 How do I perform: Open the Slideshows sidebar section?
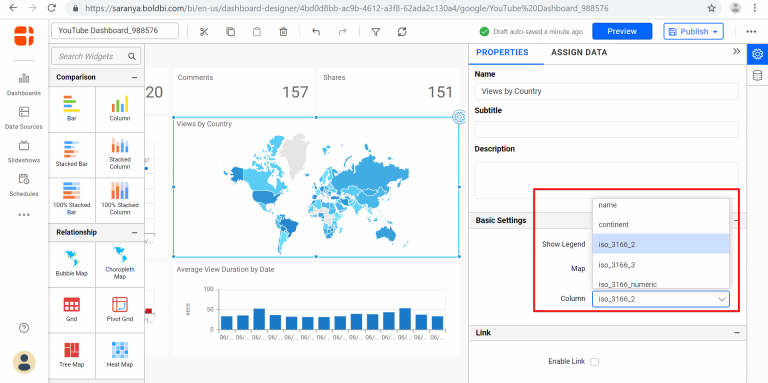click(x=24, y=152)
